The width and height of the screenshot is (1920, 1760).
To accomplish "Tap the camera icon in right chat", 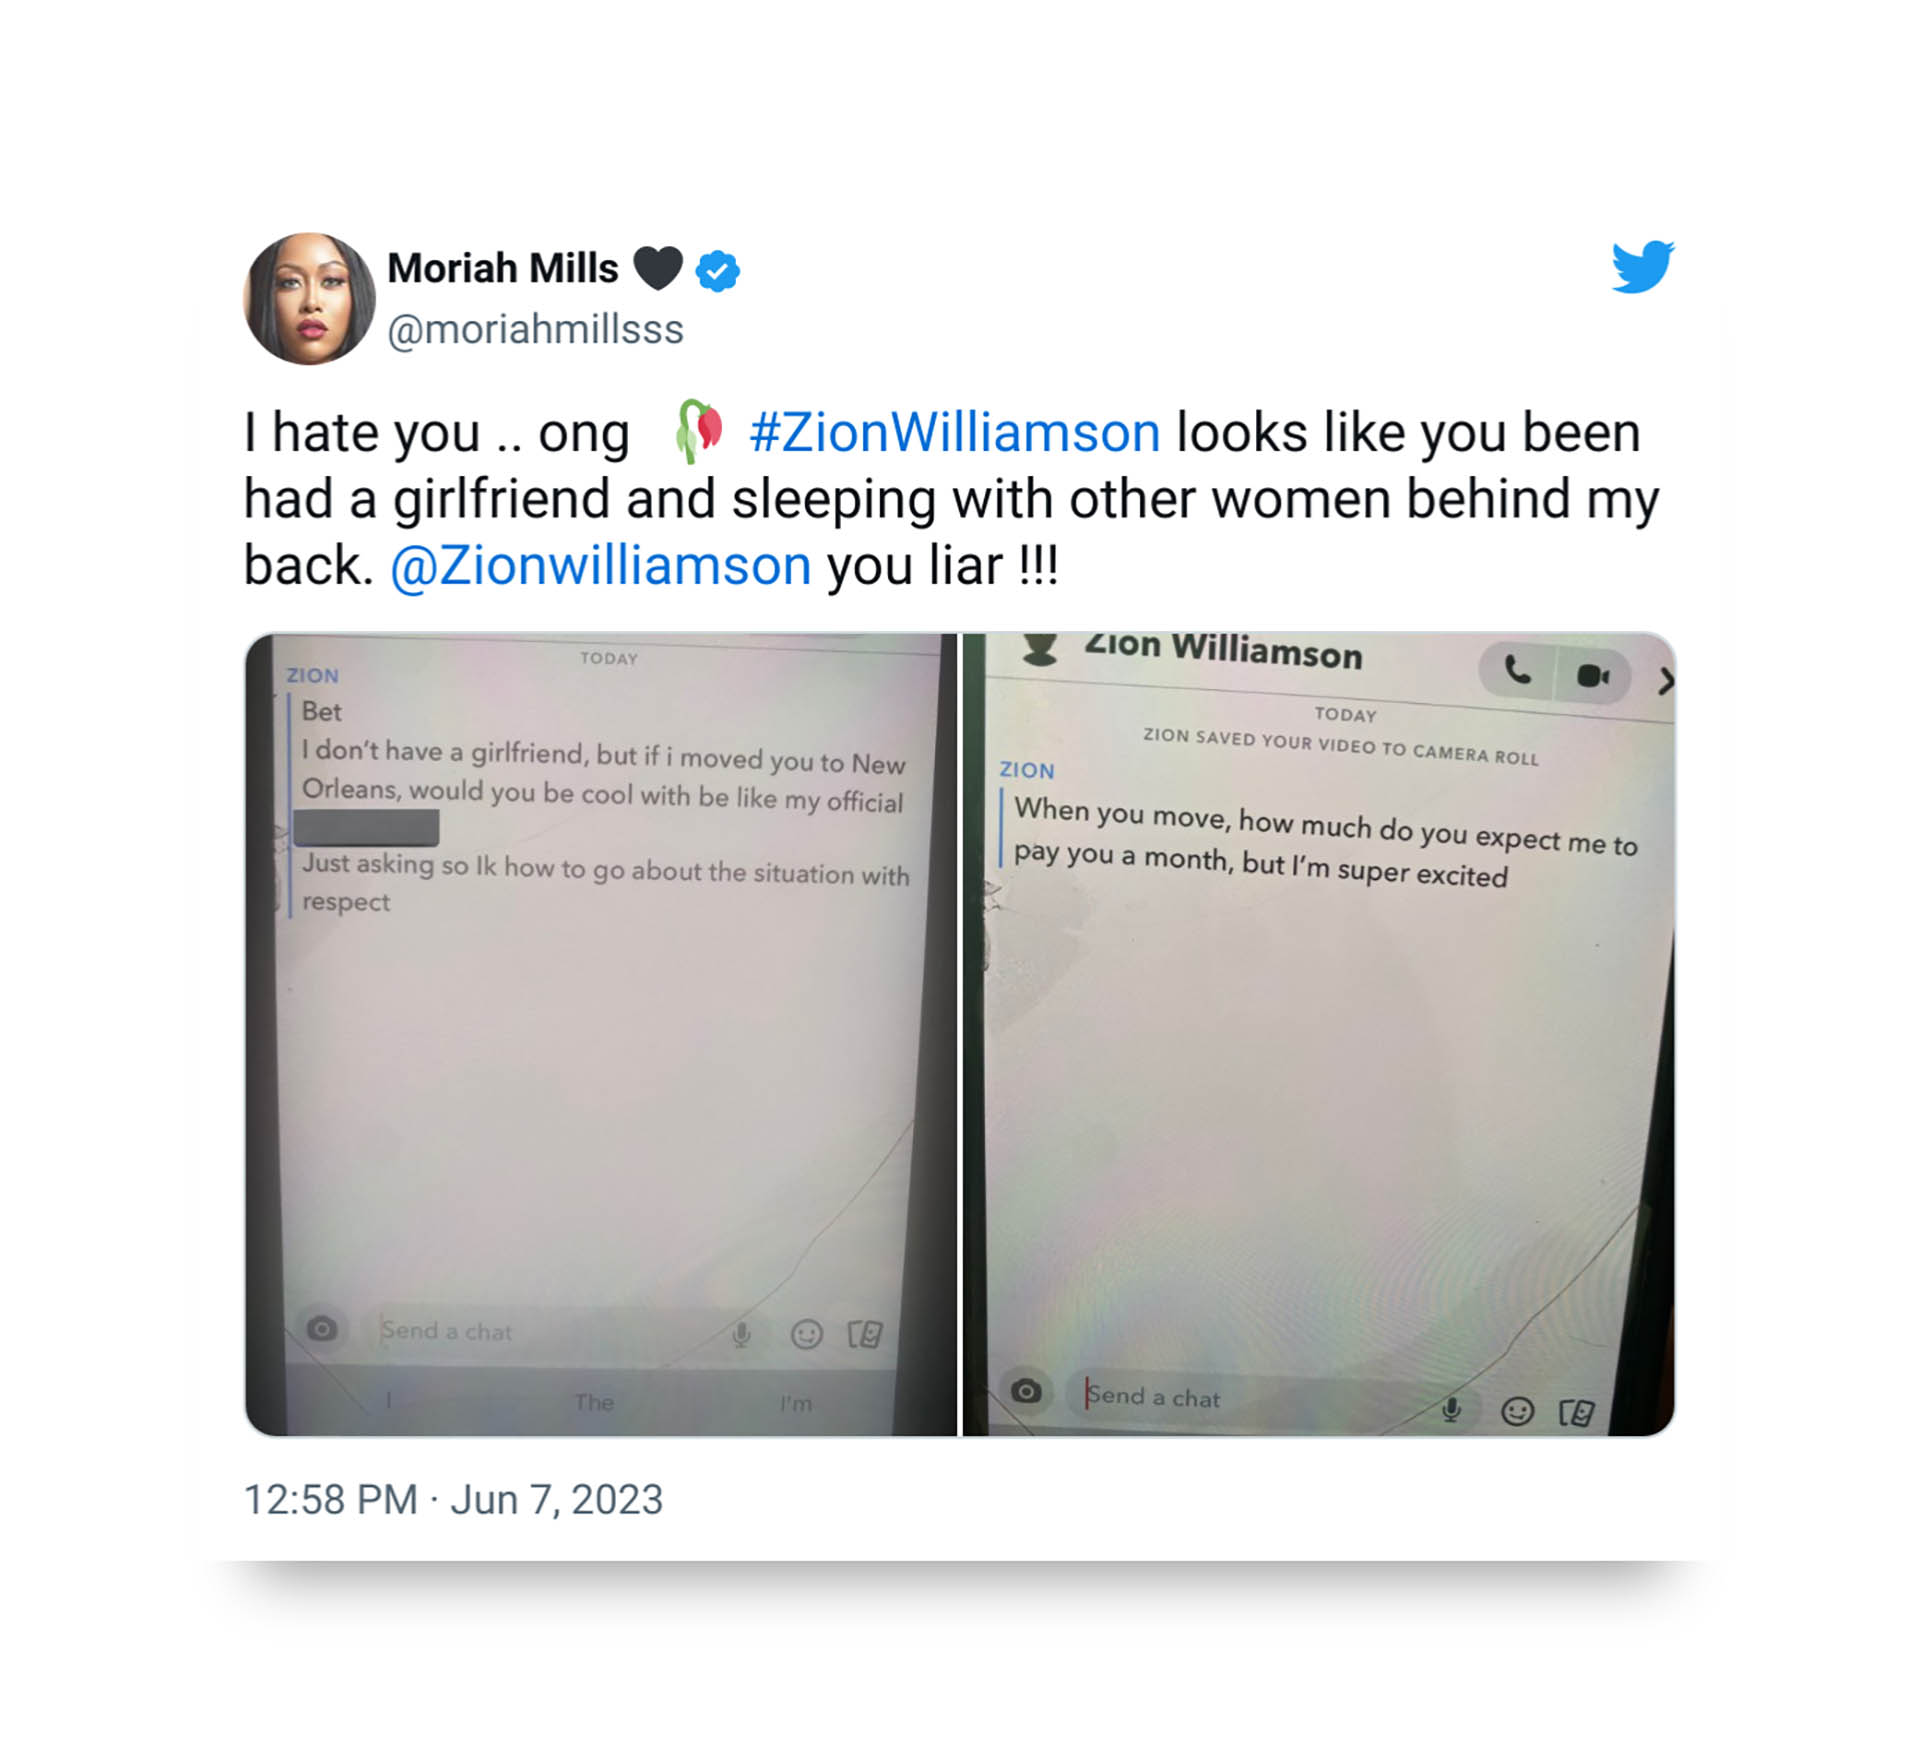I will (x=1027, y=1391).
